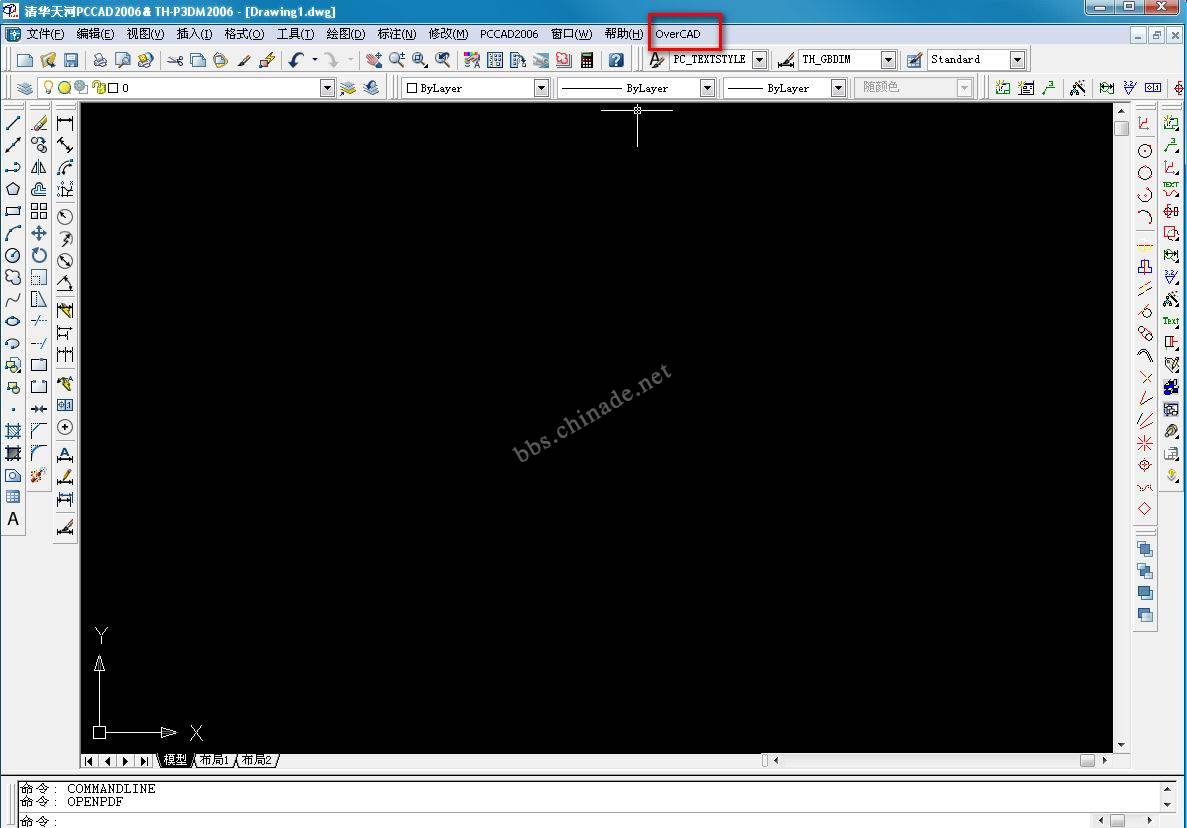Select the Spline curve tool
Viewport: 1187px width, 828px height.
pos(13,300)
